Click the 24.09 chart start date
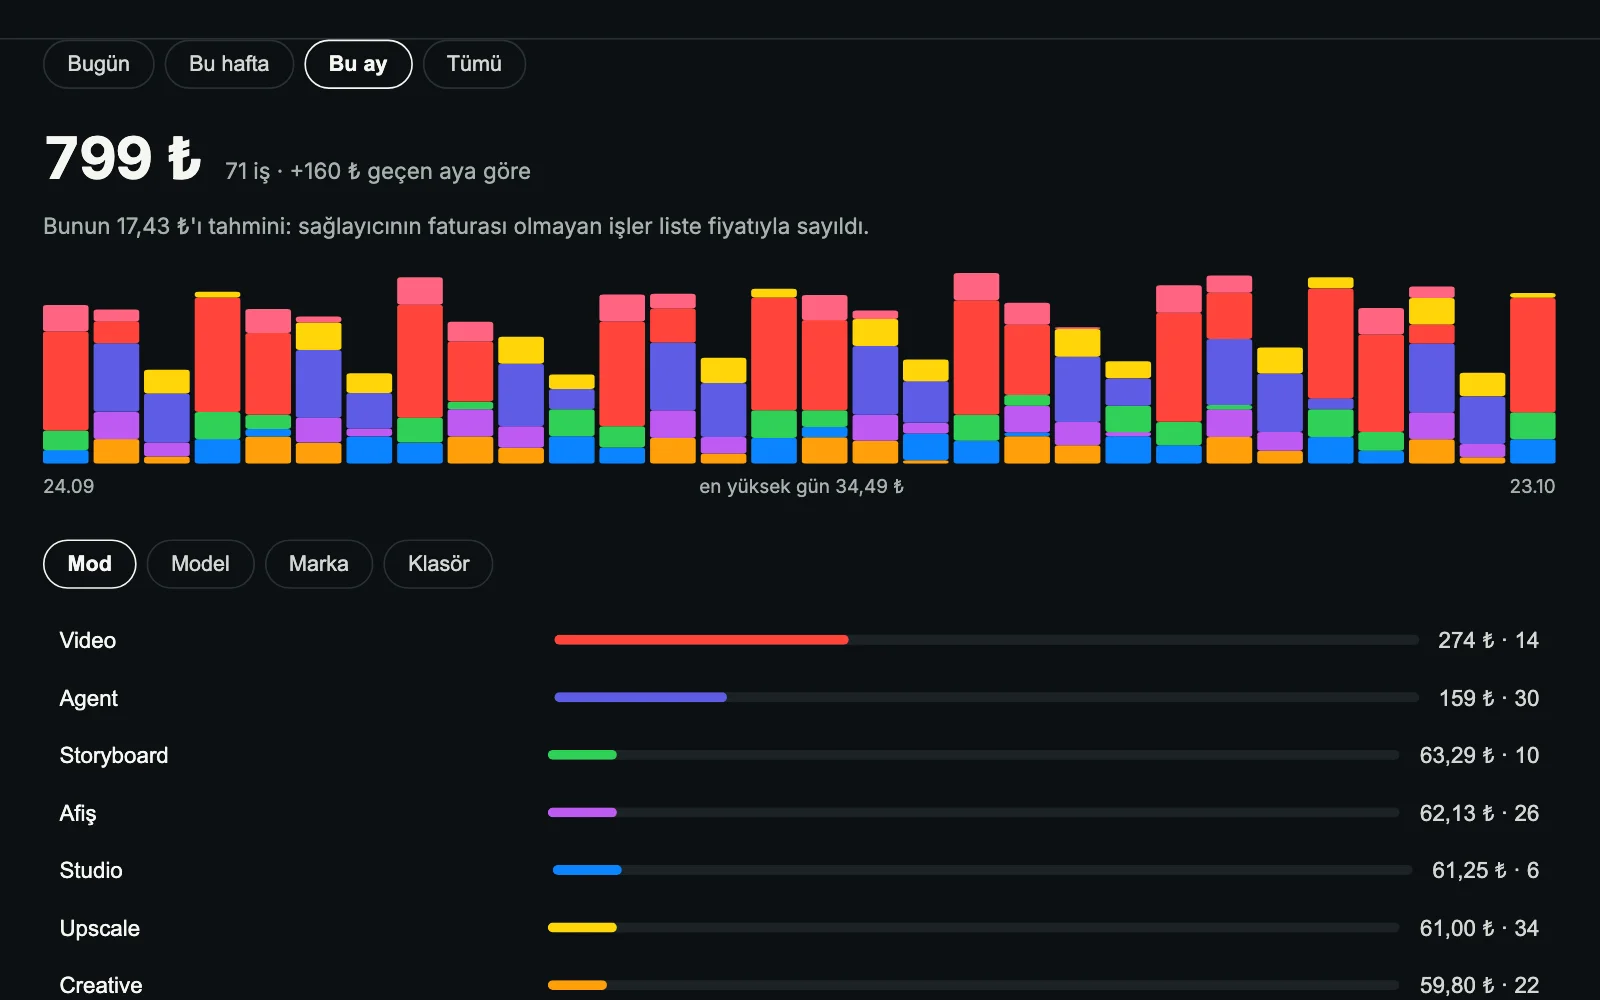The height and width of the screenshot is (1000, 1600). pos(68,486)
